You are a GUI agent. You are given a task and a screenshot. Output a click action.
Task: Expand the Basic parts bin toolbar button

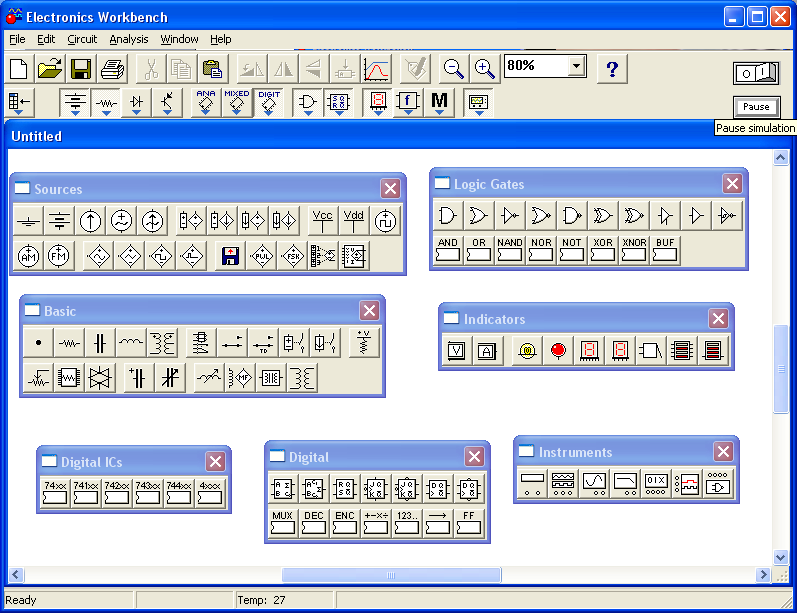pos(106,103)
